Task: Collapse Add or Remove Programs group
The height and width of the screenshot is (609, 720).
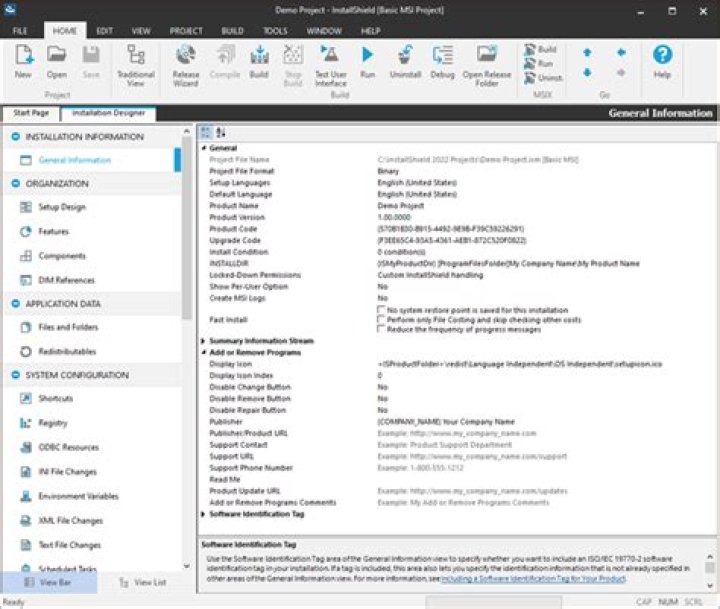Action: [203, 352]
